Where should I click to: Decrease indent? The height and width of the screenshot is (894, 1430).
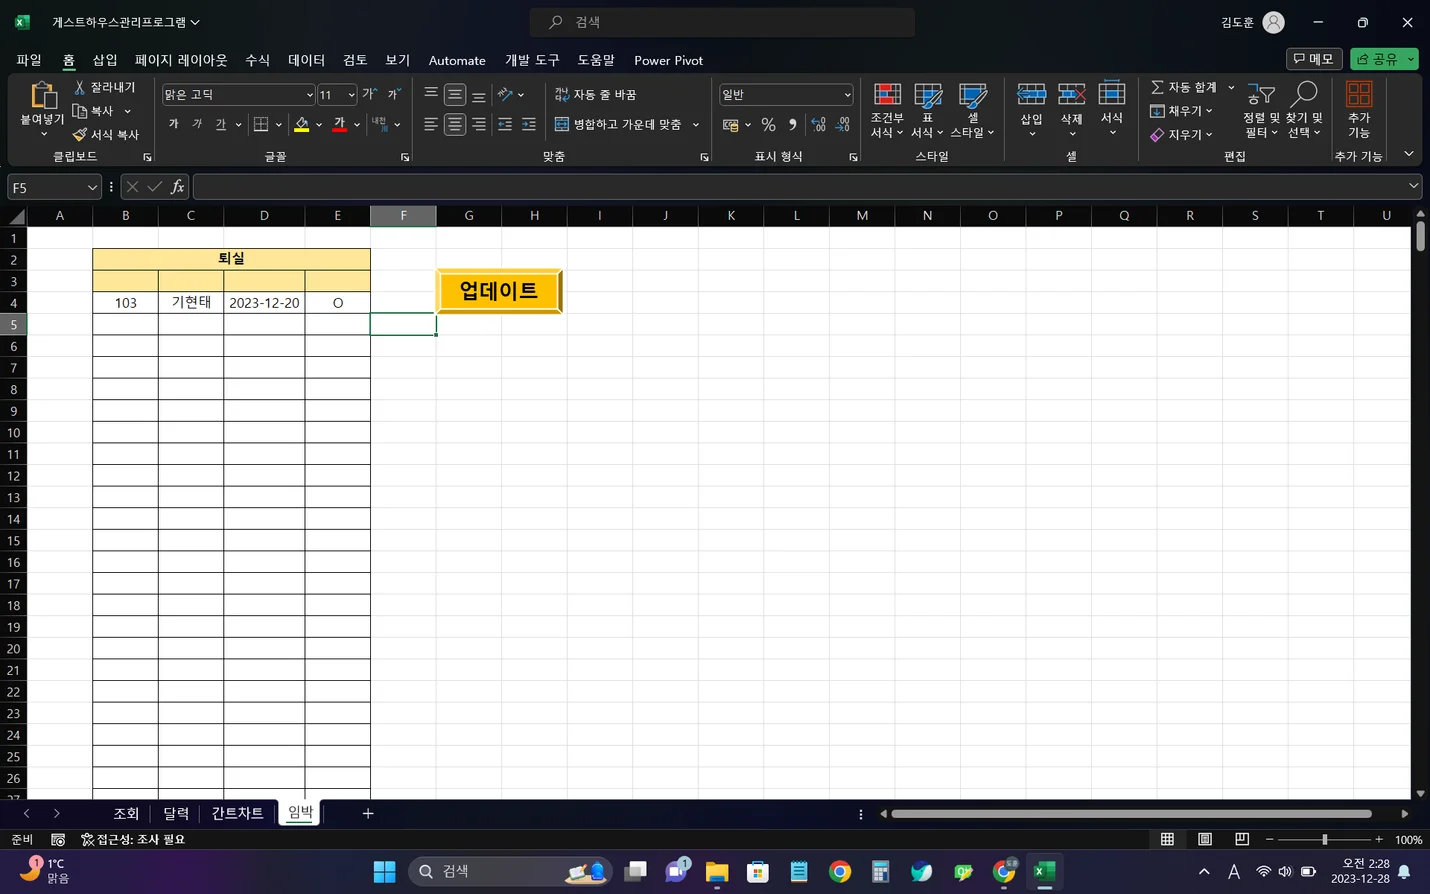point(505,124)
